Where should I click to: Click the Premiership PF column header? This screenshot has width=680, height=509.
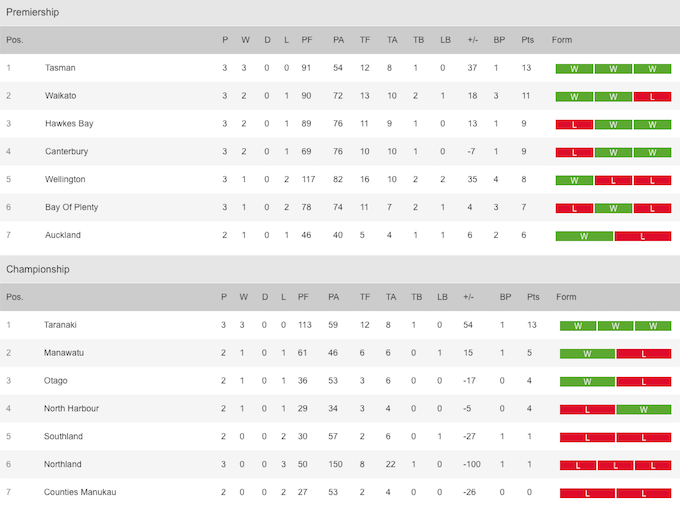click(307, 40)
